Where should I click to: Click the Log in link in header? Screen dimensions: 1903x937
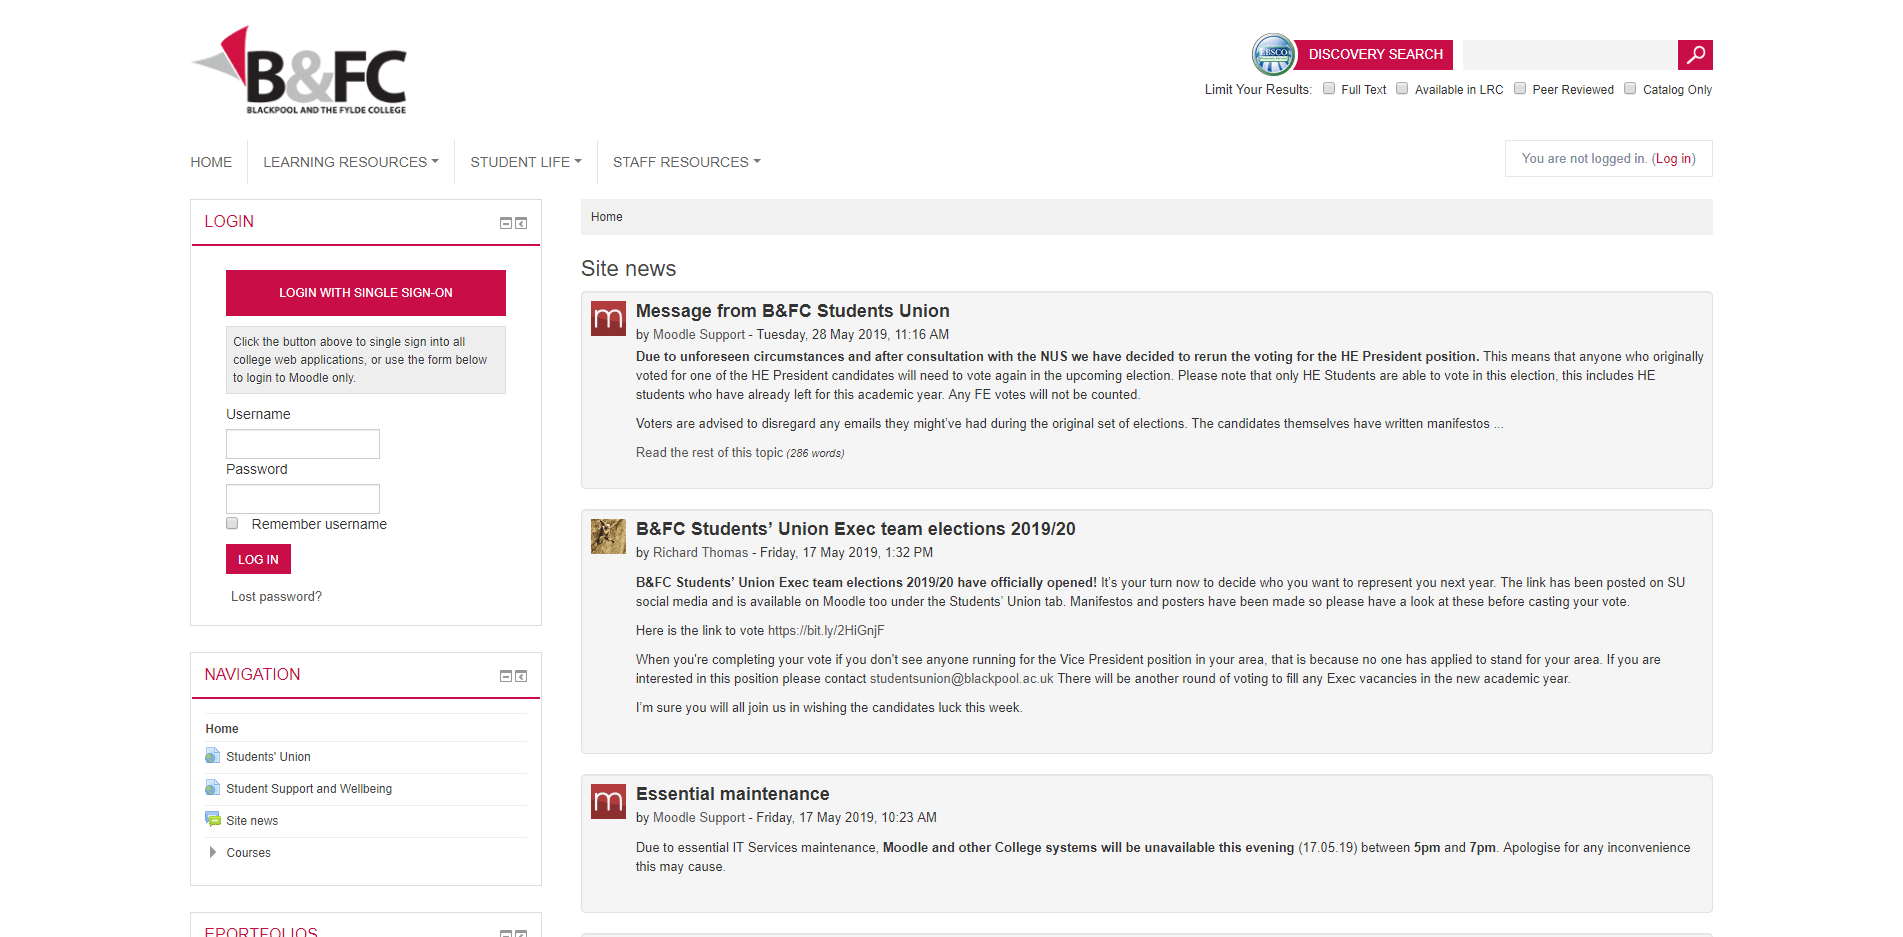click(x=1673, y=159)
